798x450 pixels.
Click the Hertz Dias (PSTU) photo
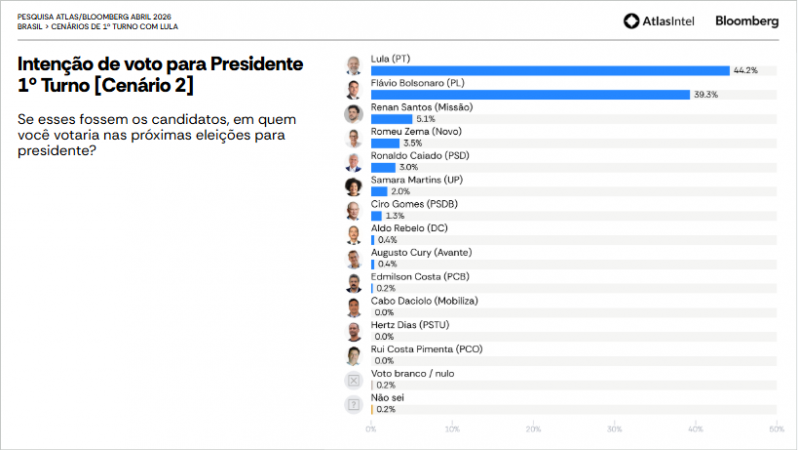tap(353, 331)
